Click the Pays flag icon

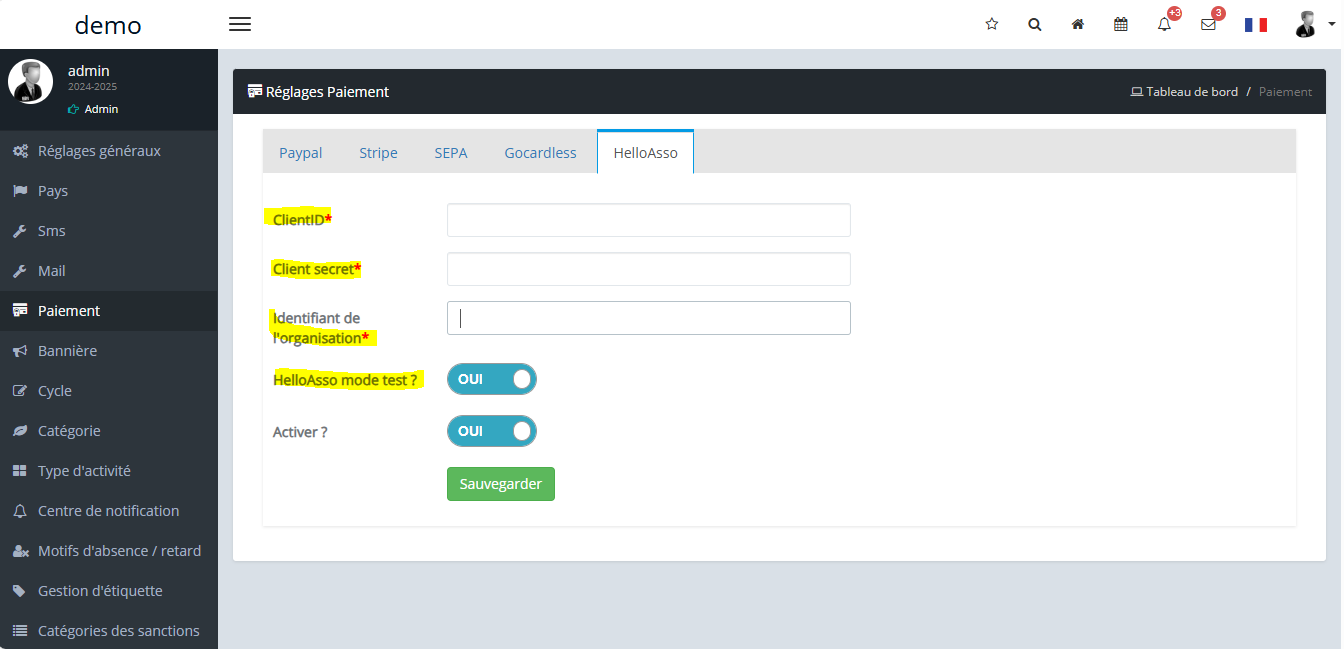click(x=19, y=191)
